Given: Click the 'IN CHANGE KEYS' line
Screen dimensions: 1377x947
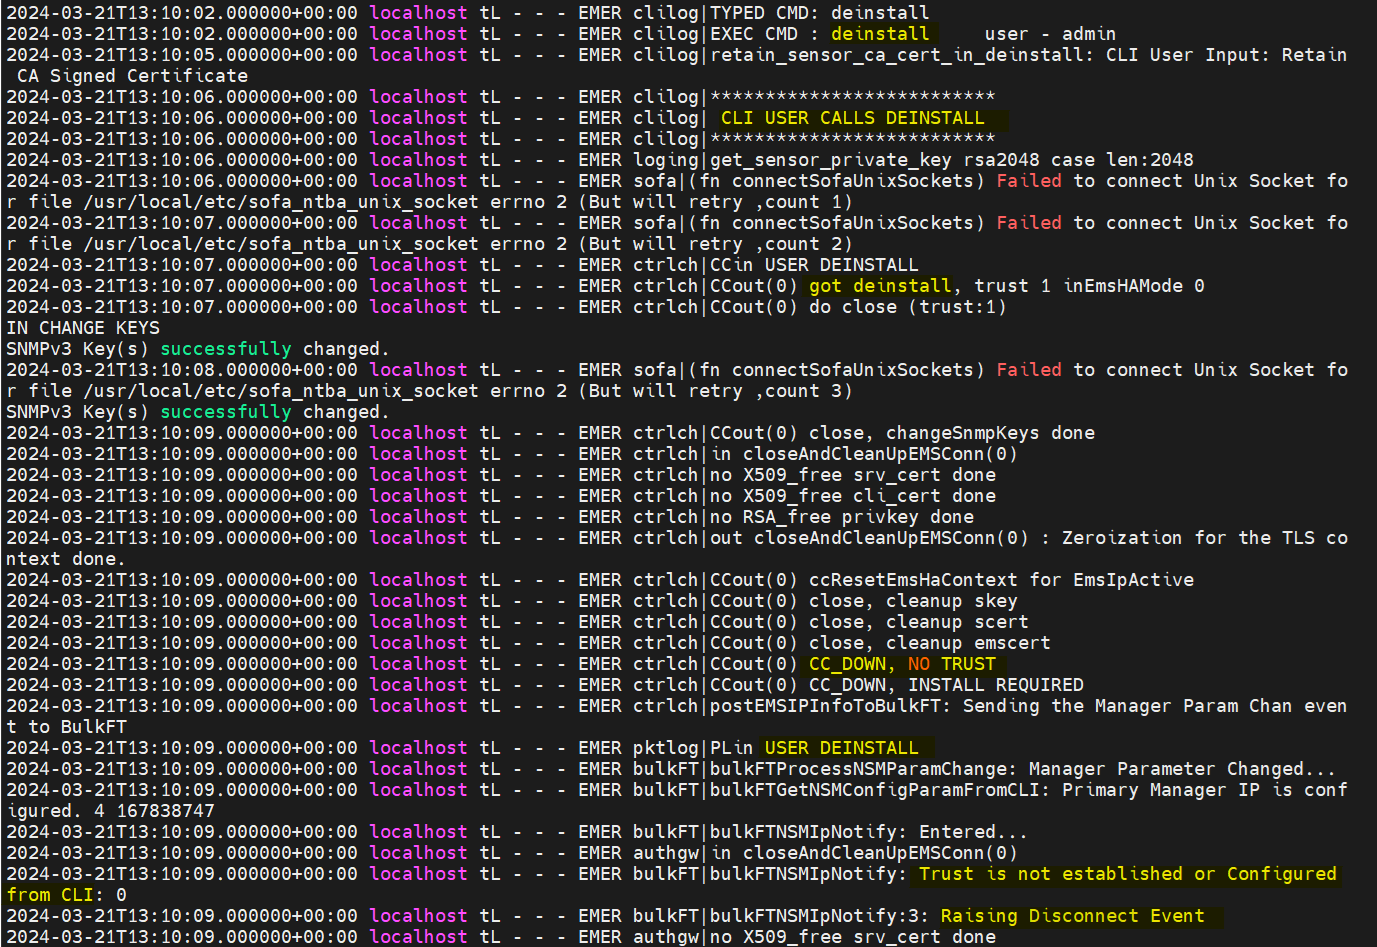Looking at the screenshot, I should click(x=83, y=328).
